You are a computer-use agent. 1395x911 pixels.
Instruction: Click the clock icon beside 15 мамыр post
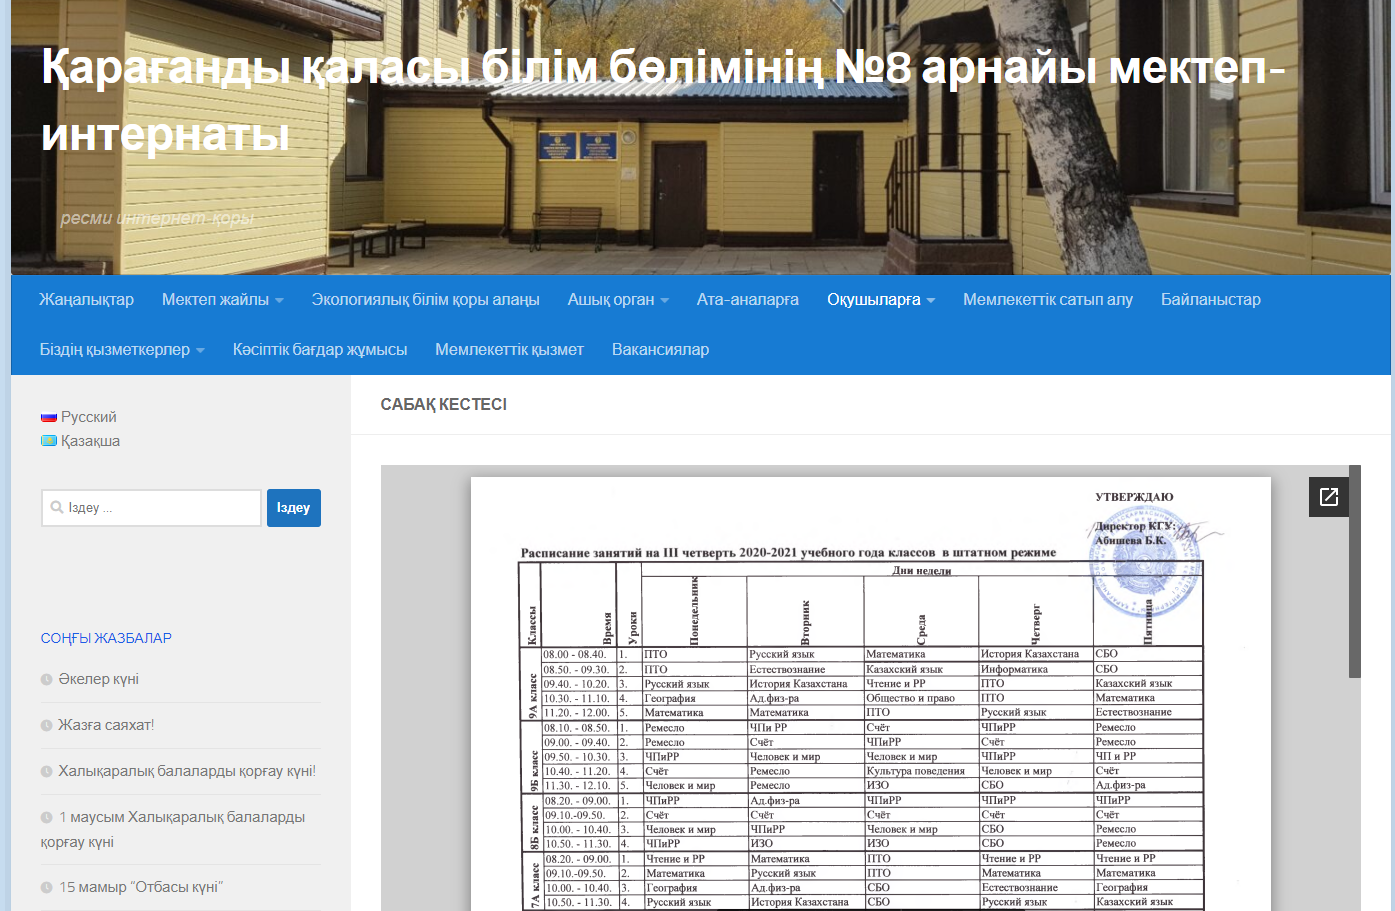coord(46,888)
